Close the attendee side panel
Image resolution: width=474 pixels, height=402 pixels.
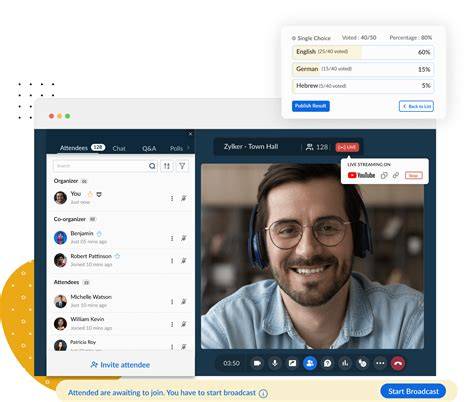(x=190, y=134)
